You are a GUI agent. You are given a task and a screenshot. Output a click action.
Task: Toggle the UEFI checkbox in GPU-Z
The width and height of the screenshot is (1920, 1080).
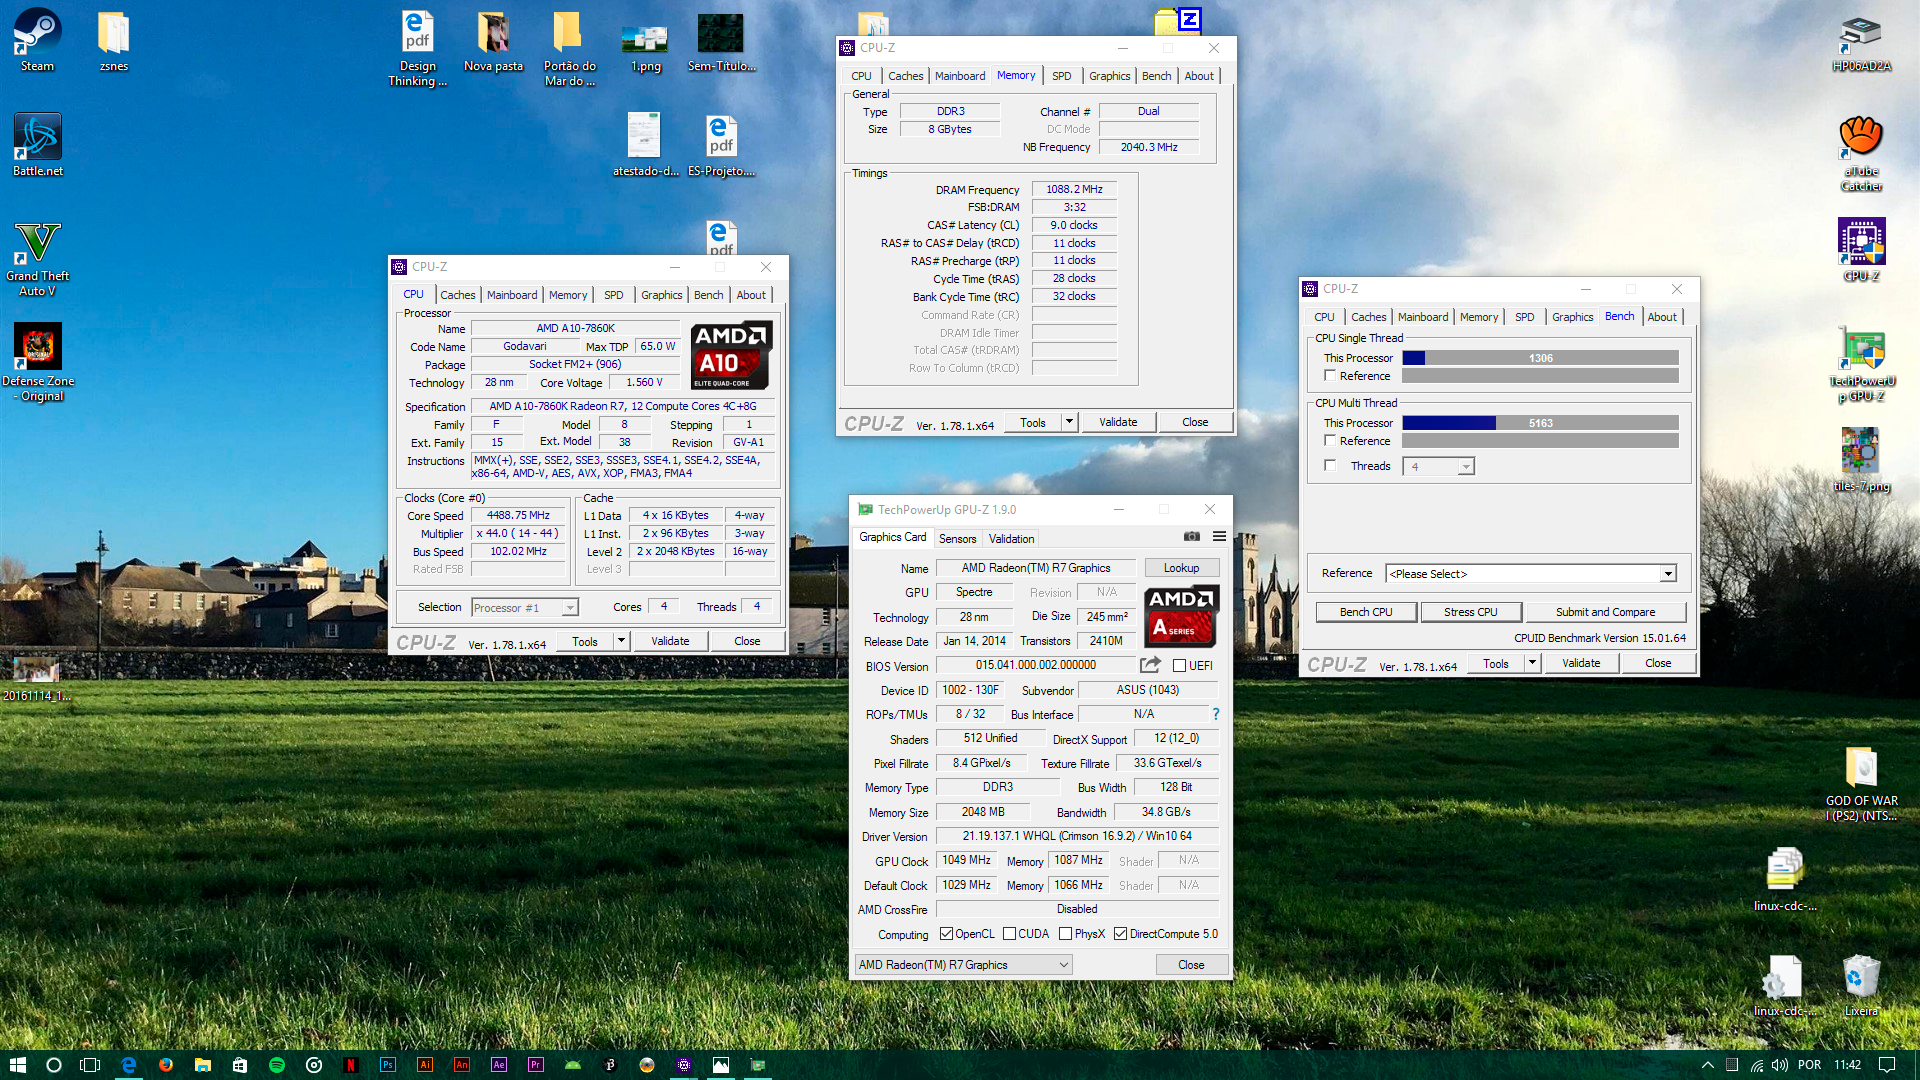point(1179,666)
